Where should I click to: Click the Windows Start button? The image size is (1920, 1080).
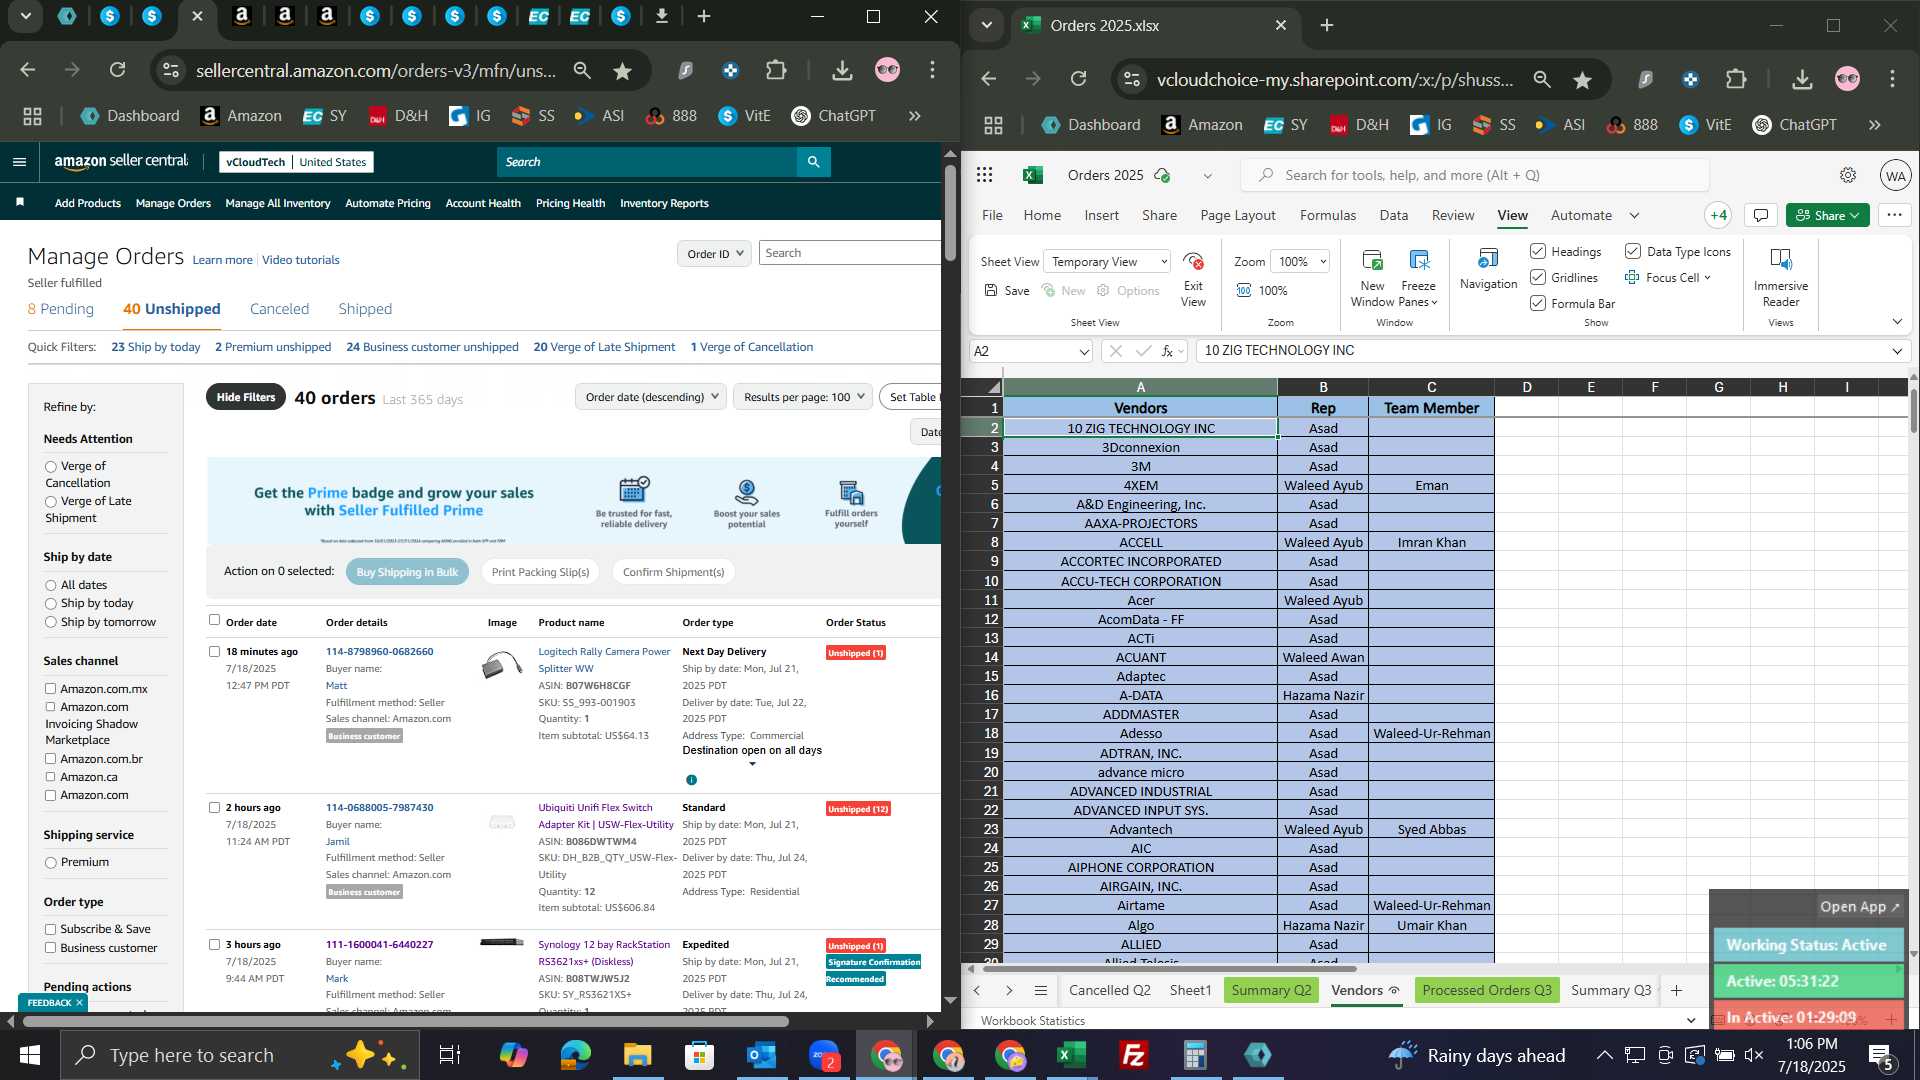point(29,1055)
